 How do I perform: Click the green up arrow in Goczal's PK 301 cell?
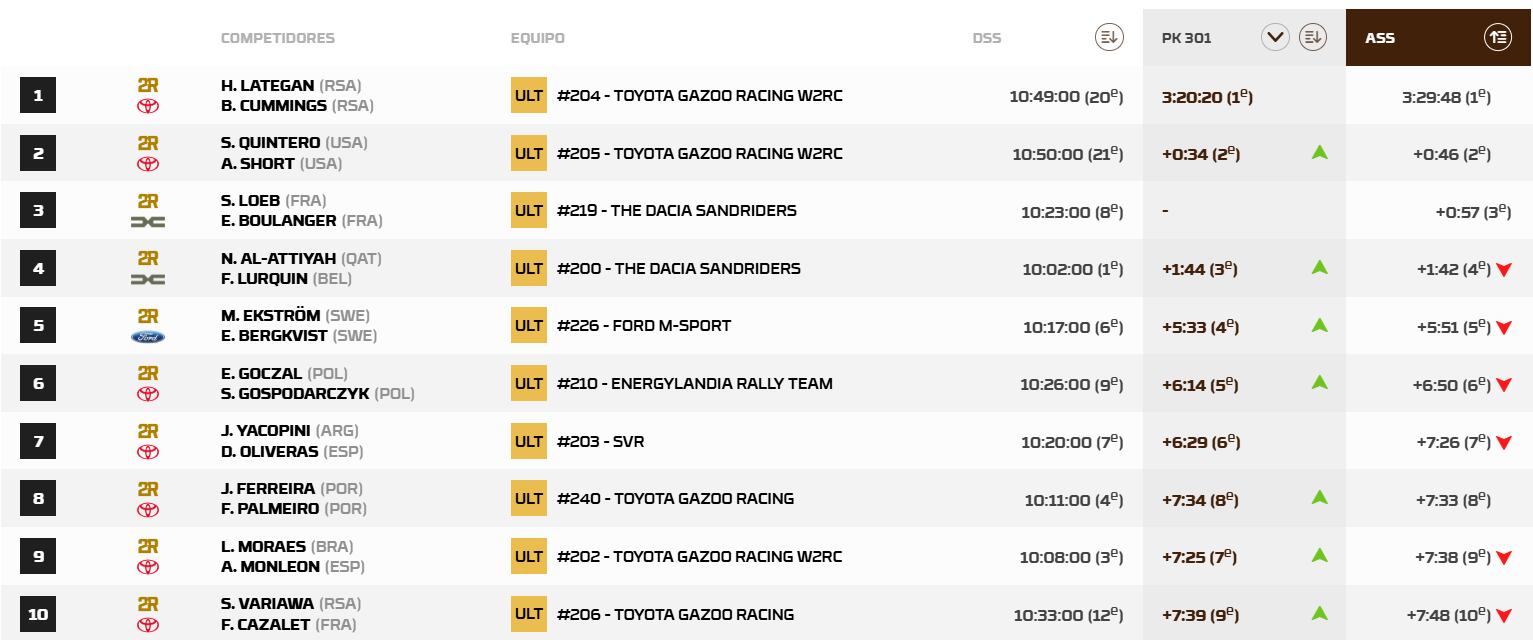click(x=1319, y=383)
